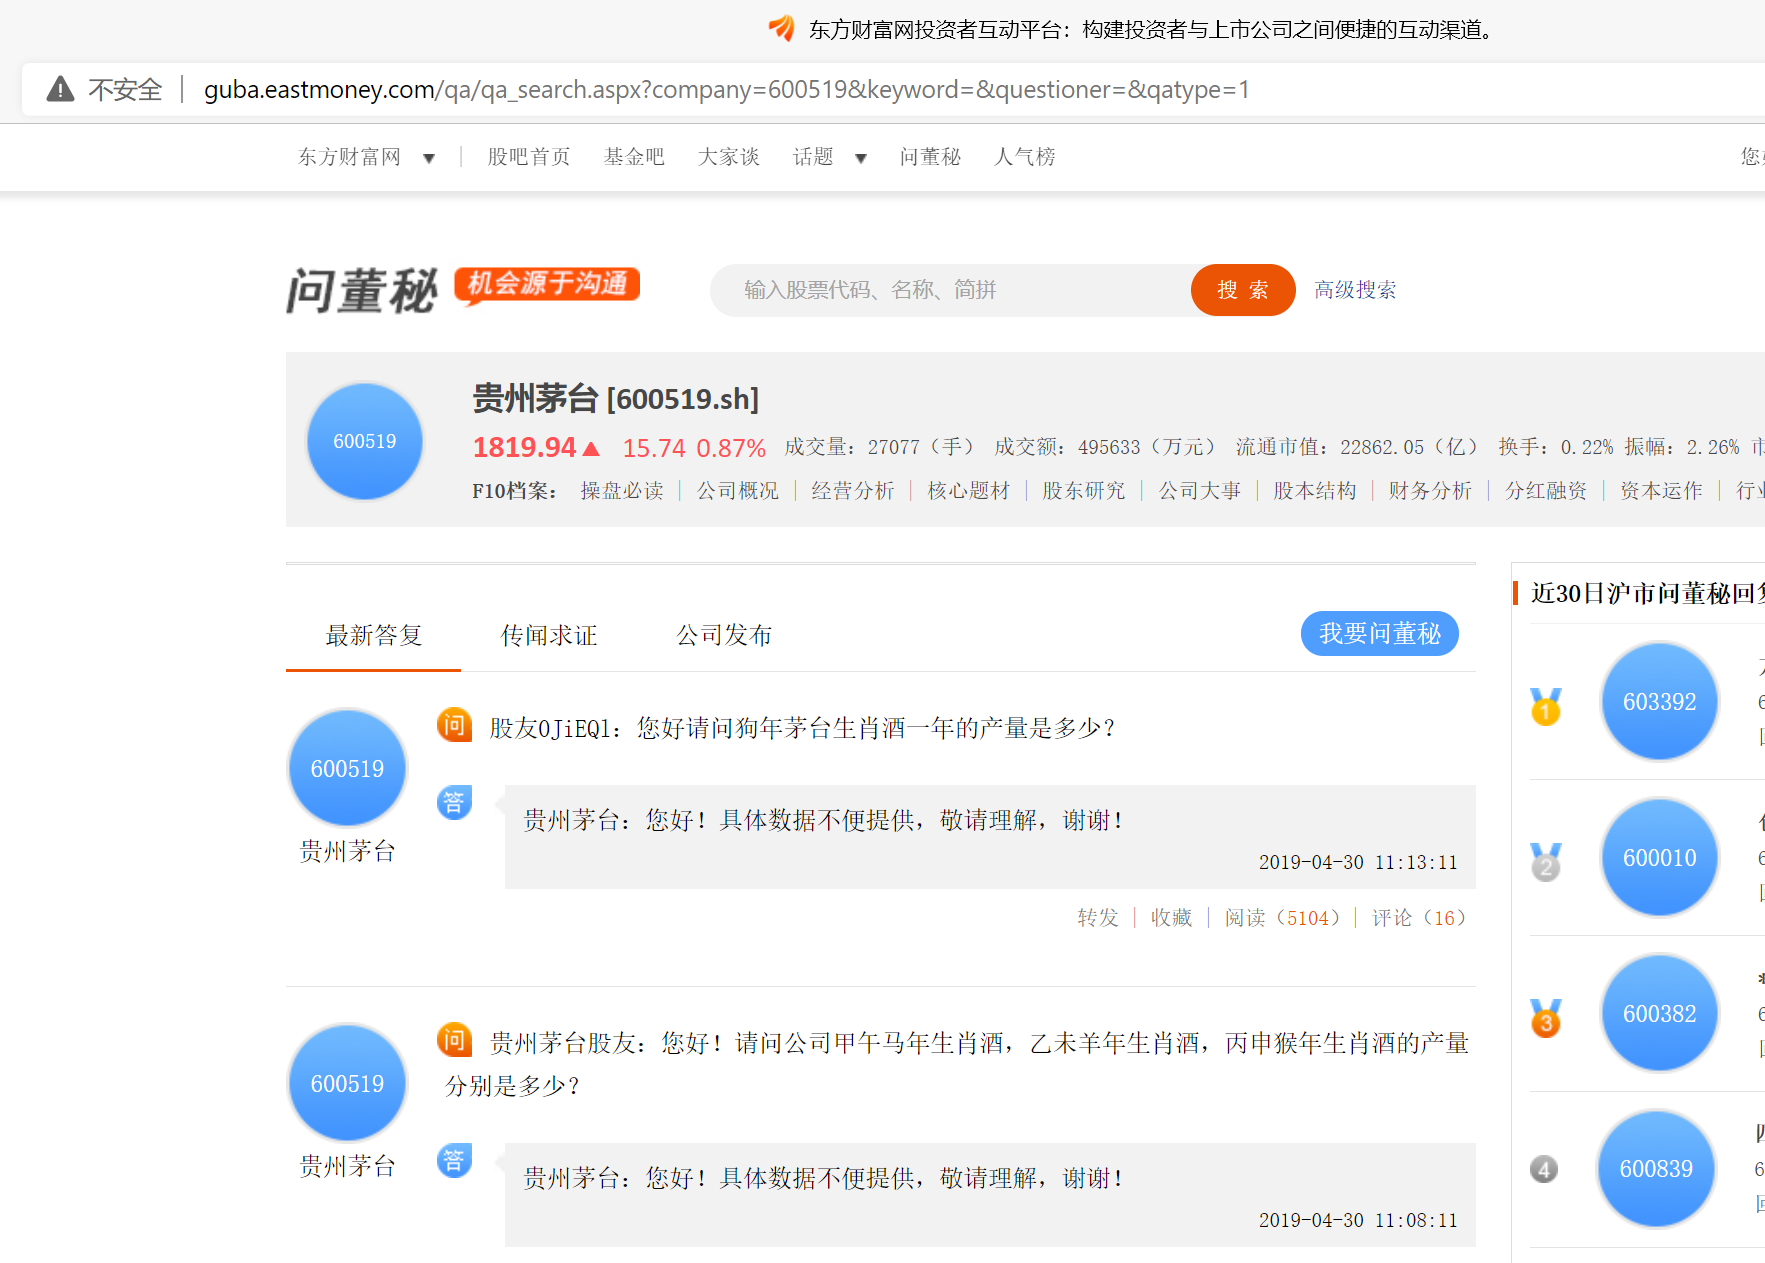The width and height of the screenshot is (1765, 1263).
Task: Click the silver second-place medal icon
Action: (1546, 862)
